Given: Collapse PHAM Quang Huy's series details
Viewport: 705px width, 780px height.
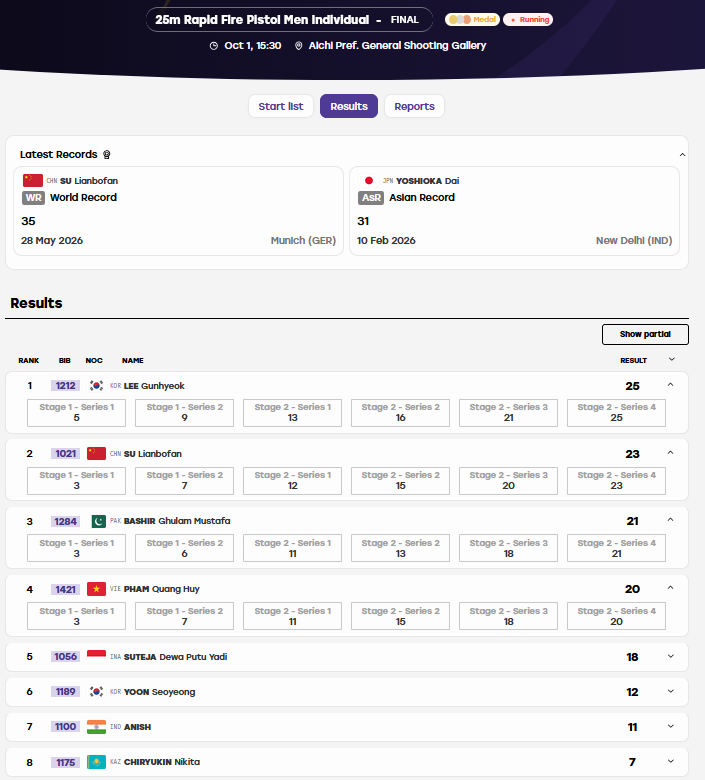Looking at the screenshot, I should point(670,587).
